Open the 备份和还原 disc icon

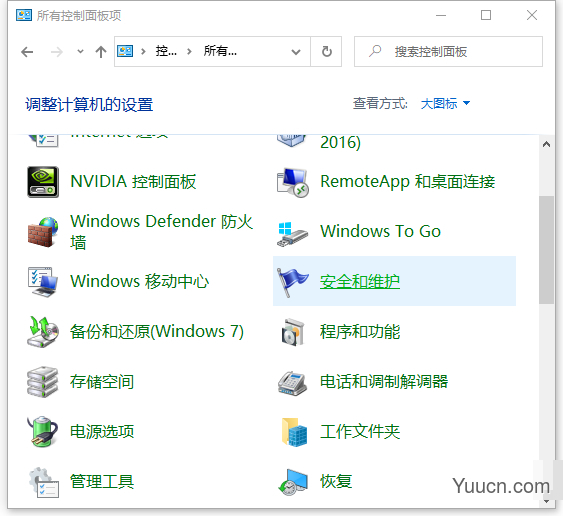[x=43, y=332]
